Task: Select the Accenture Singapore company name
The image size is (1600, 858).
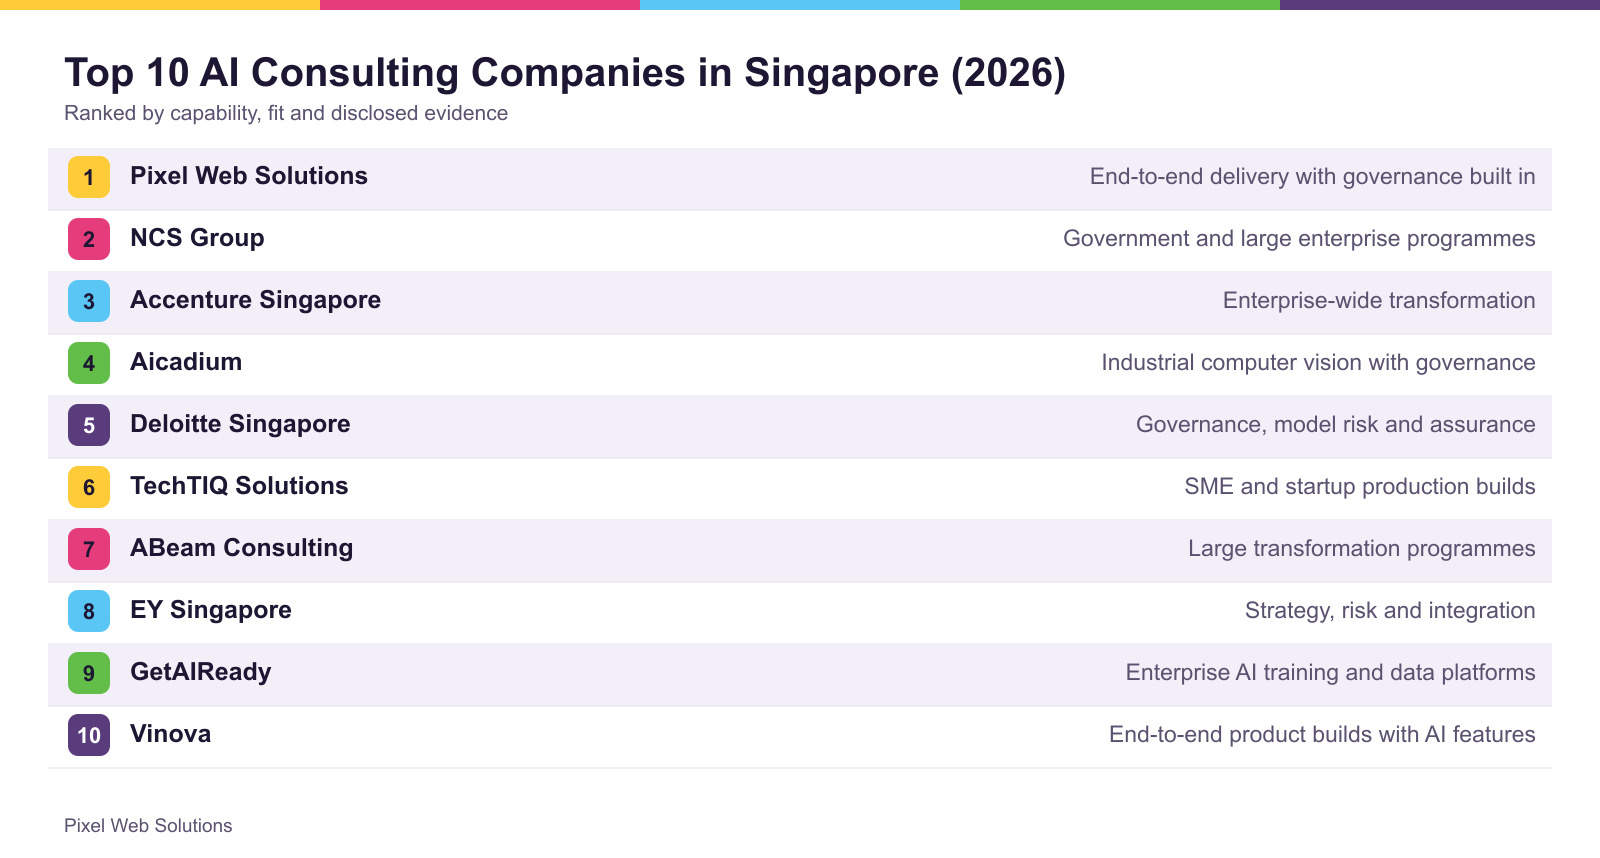Action: tap(256, 300)
